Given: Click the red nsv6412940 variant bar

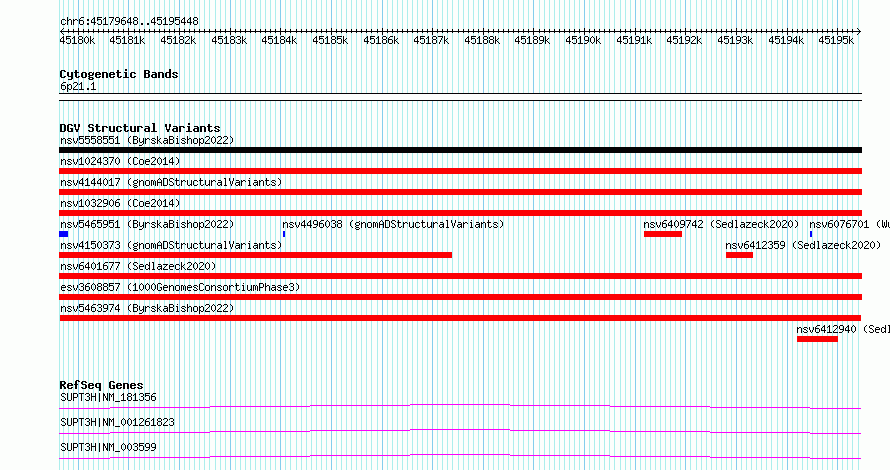Looking at the screenshot, I should pos(817,339).
